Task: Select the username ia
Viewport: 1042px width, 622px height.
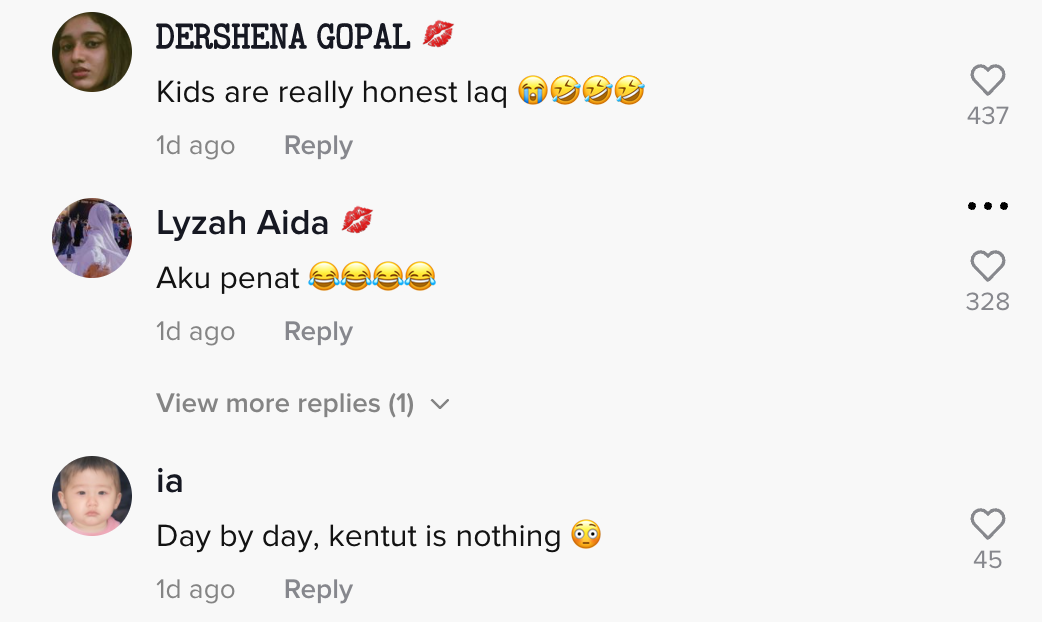Action: [x=170, y=481]
